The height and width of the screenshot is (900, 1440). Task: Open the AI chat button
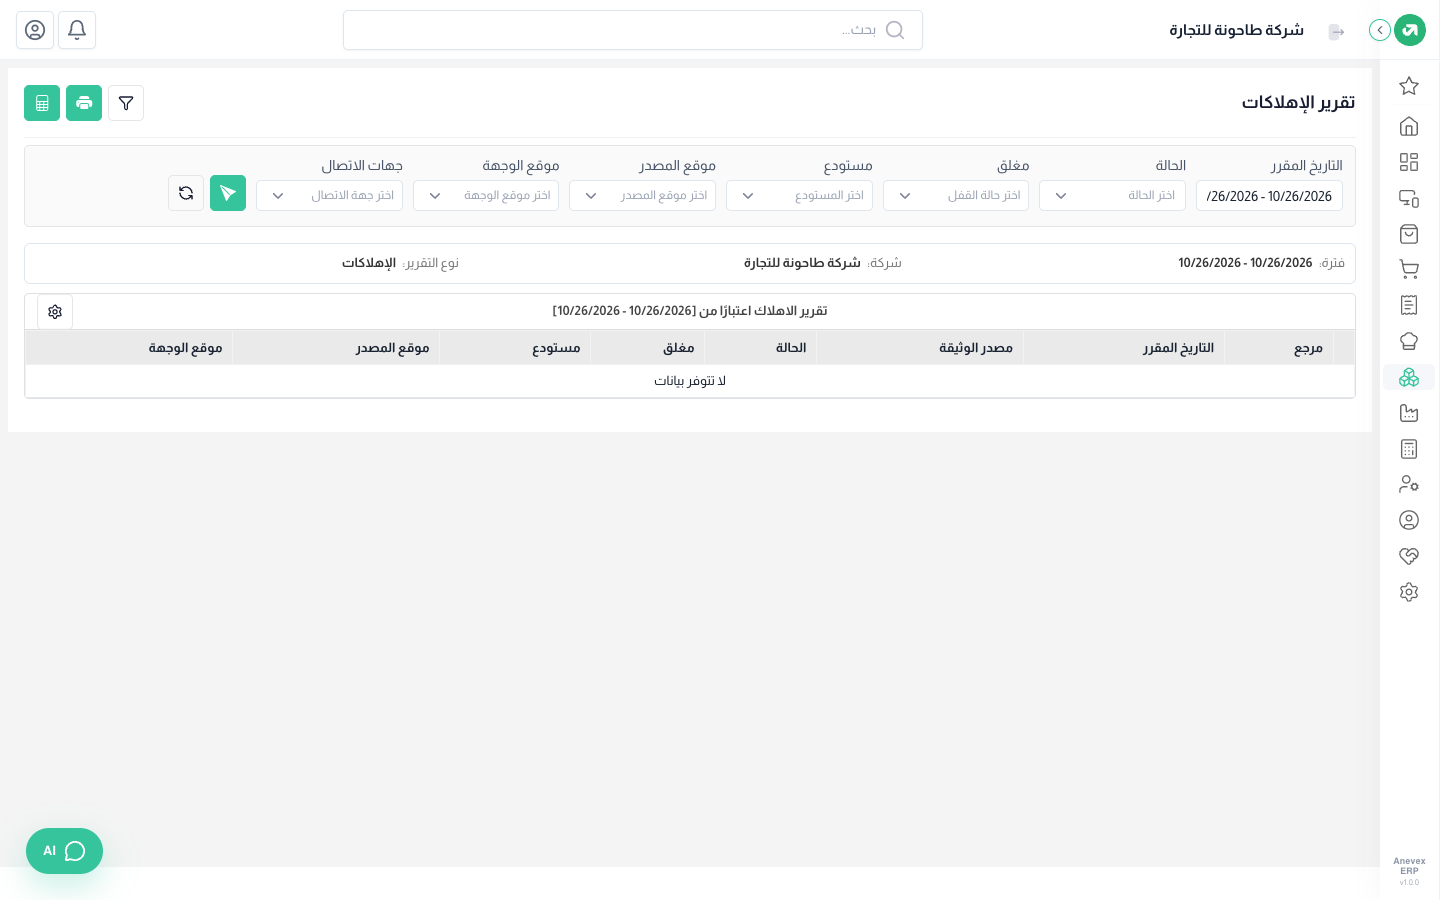[x=64, y=851]
